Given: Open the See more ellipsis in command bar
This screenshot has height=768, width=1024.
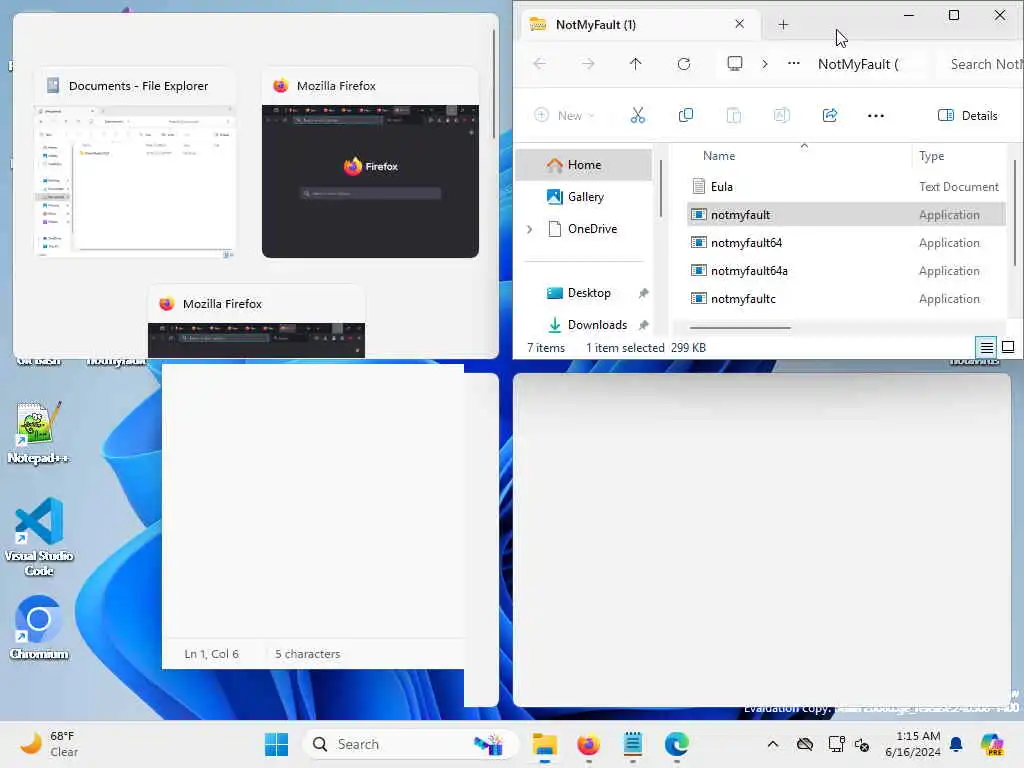Looking at the screenshot, I should pos(876,116).
